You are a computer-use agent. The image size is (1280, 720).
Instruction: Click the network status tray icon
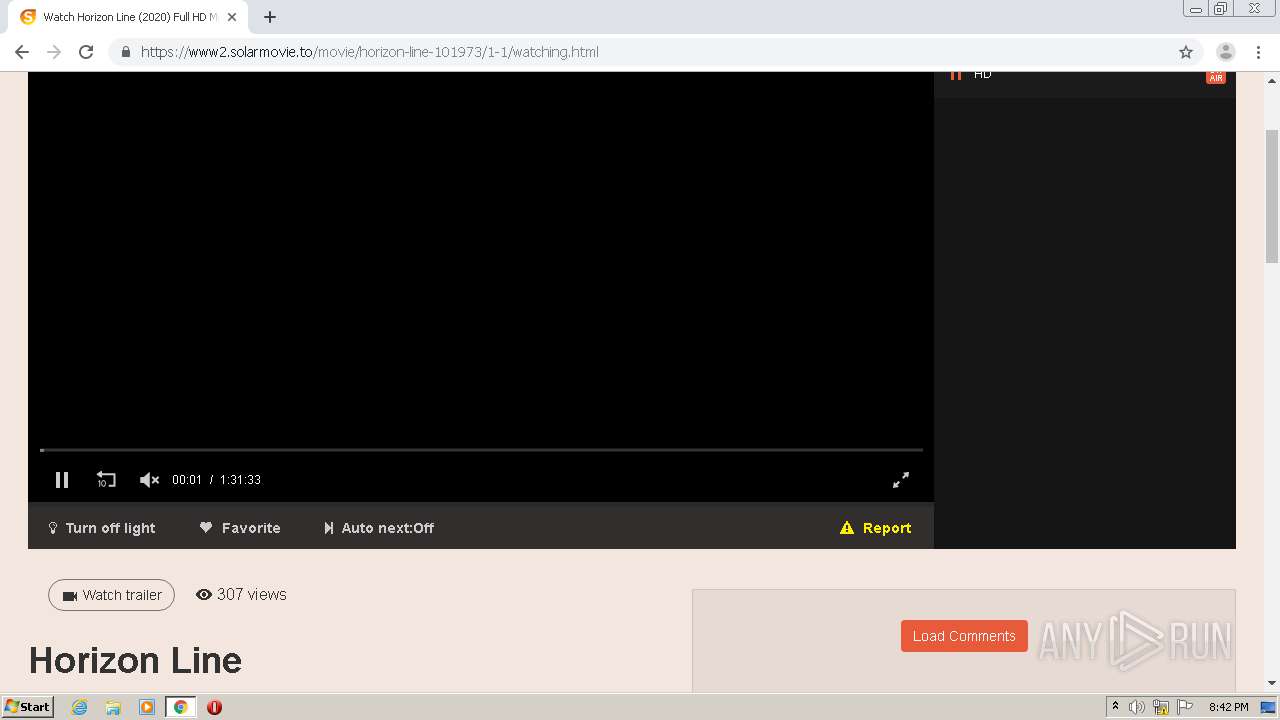pos(1161,707)
